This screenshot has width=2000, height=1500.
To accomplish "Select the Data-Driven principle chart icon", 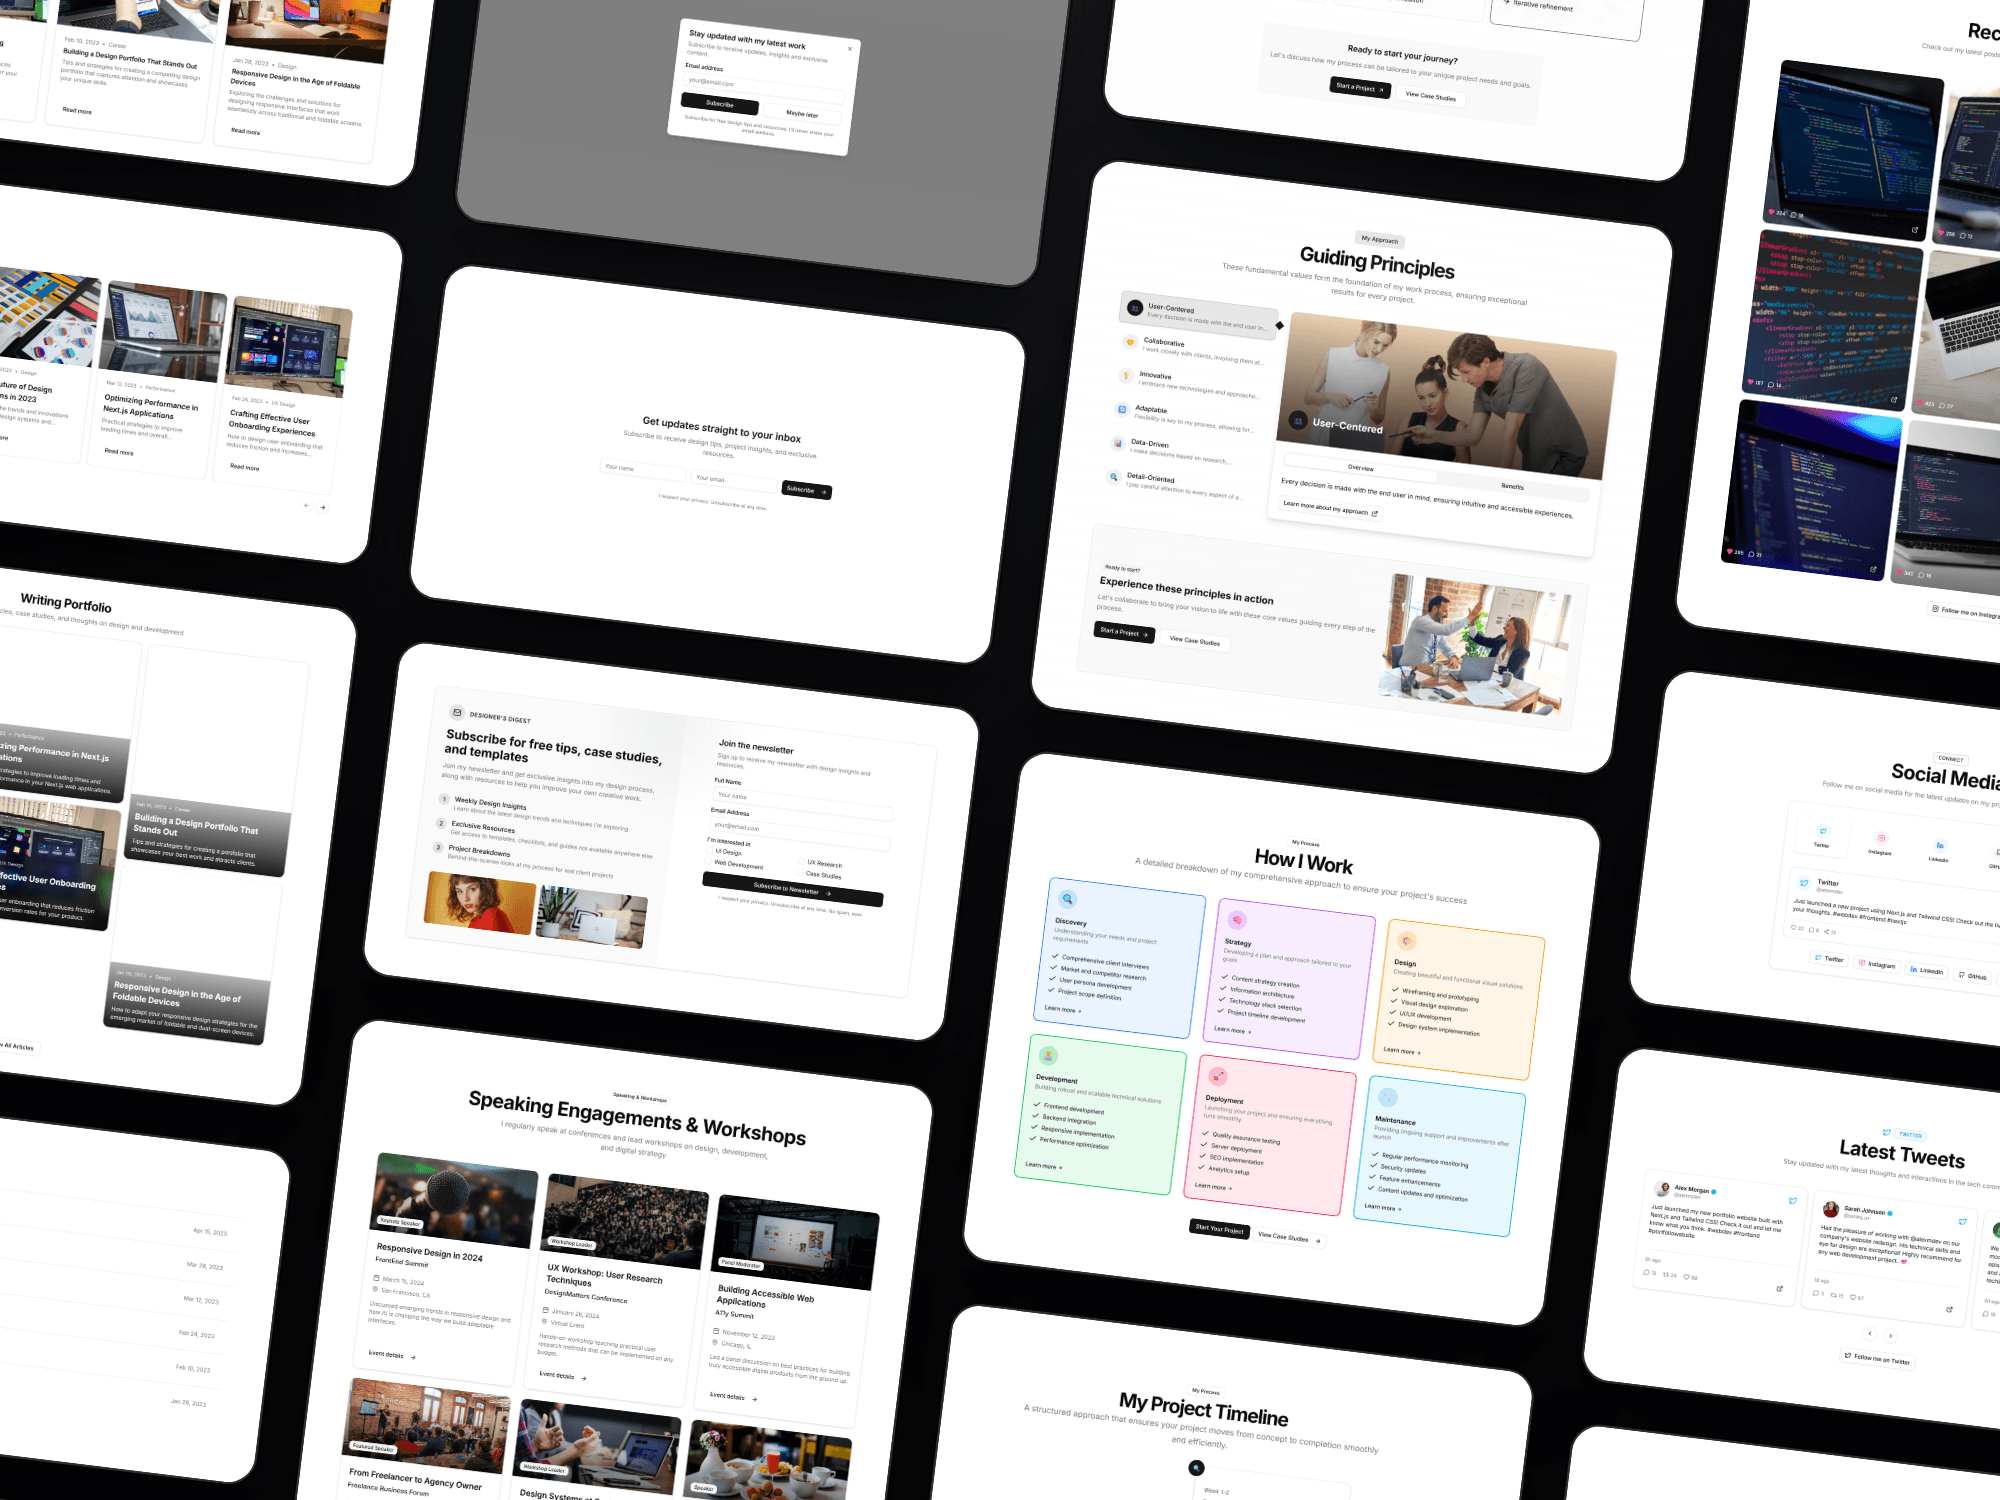I will [x=1118, y=443].
